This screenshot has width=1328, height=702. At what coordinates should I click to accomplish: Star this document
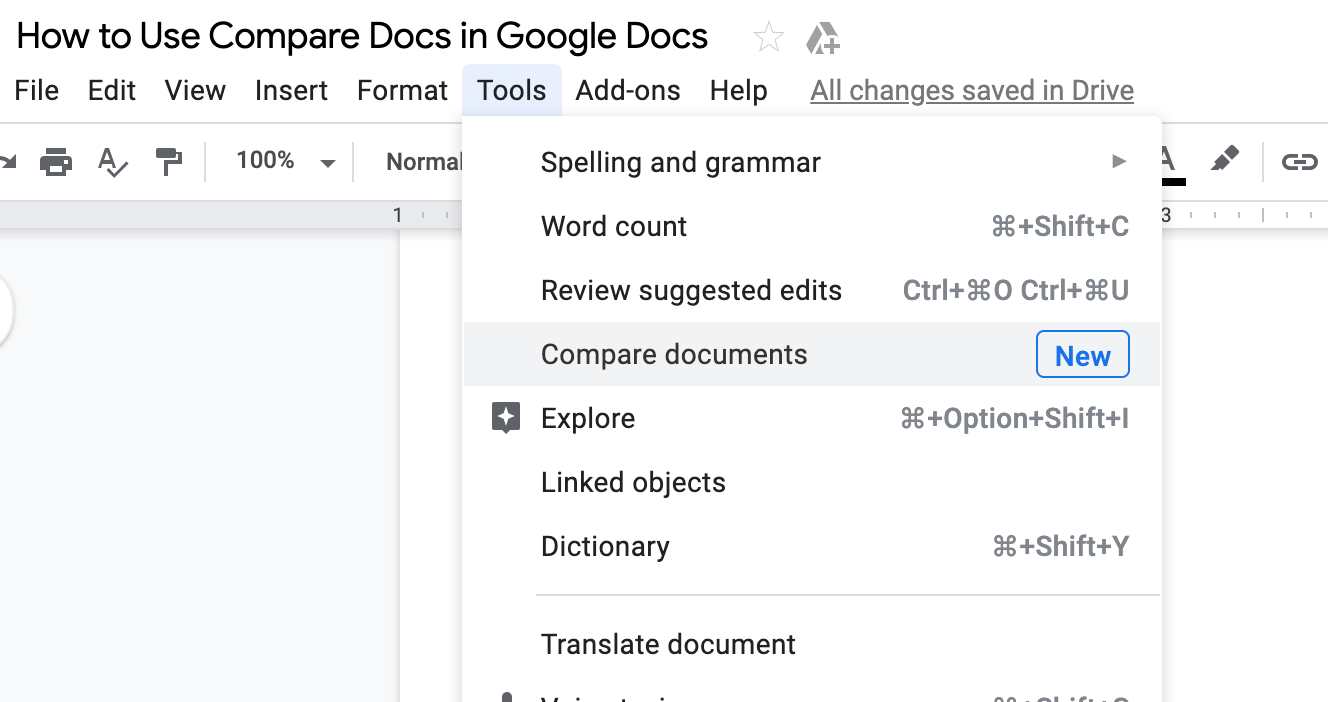(x=769, y=38)
